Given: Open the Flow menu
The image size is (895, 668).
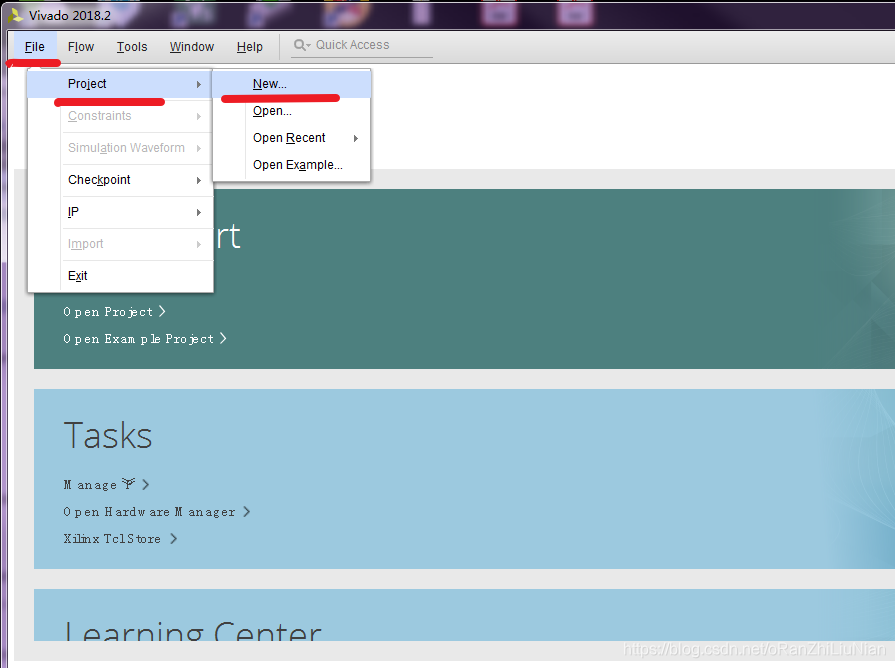Looking at the screenshot, I should pyautogui.click(x=80, y=47).
